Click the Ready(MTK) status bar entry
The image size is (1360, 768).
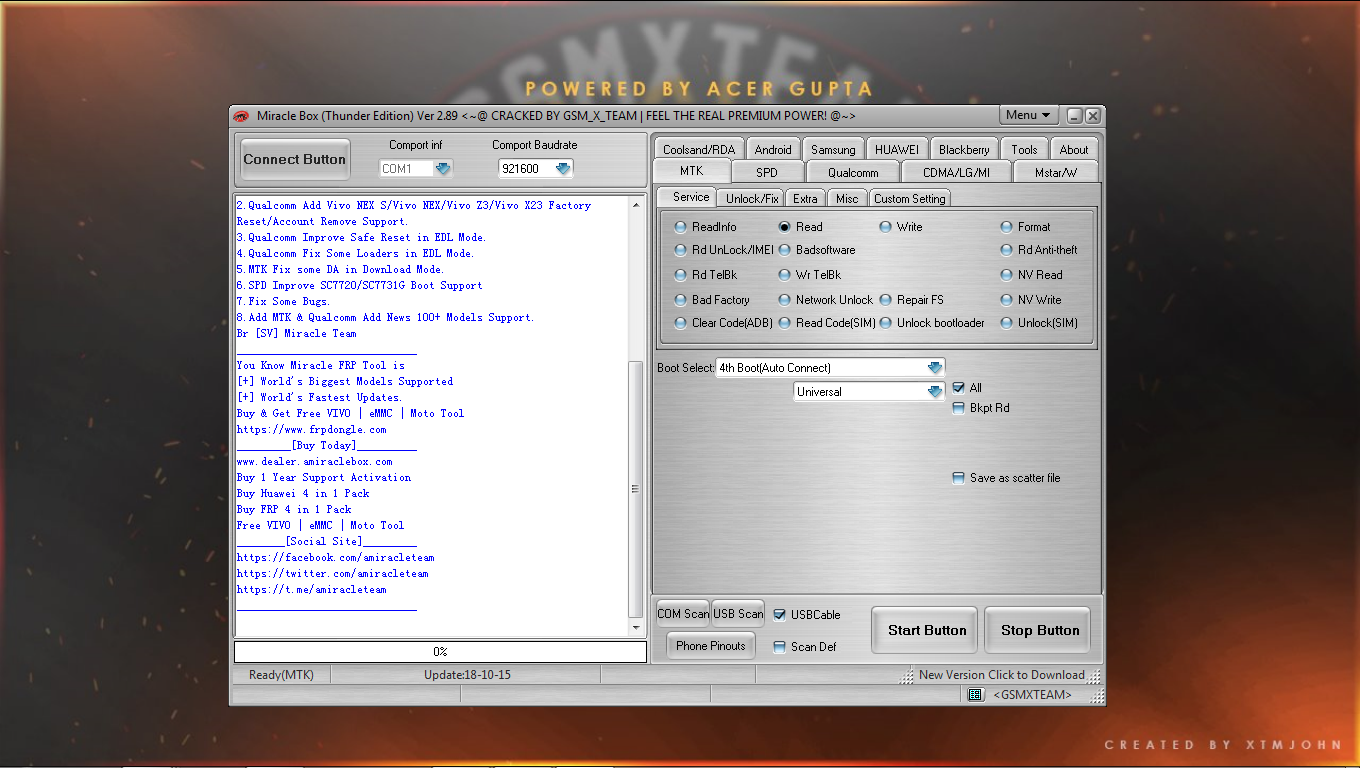[281, 675]
